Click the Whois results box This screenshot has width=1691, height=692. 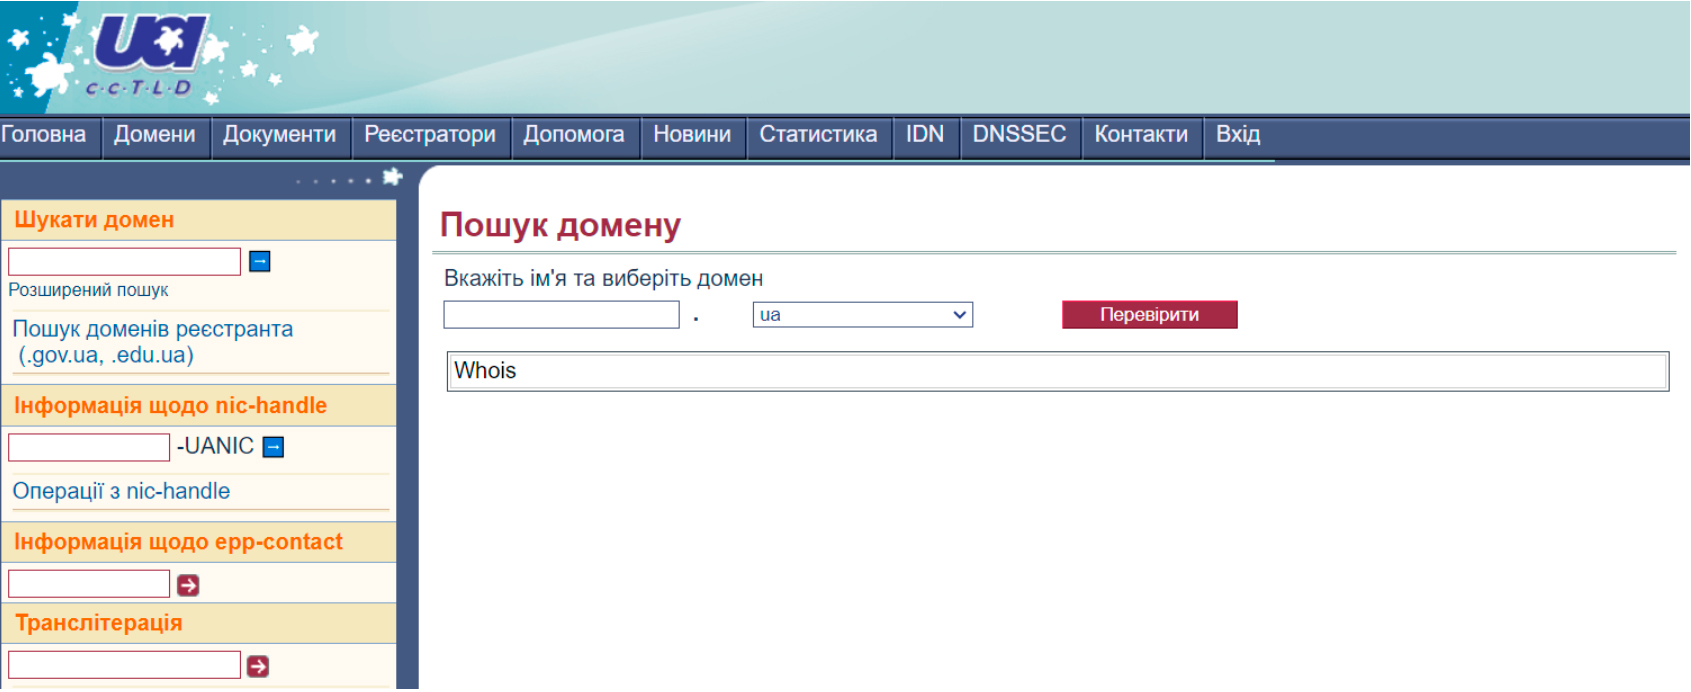click(x=1058, y=371)
